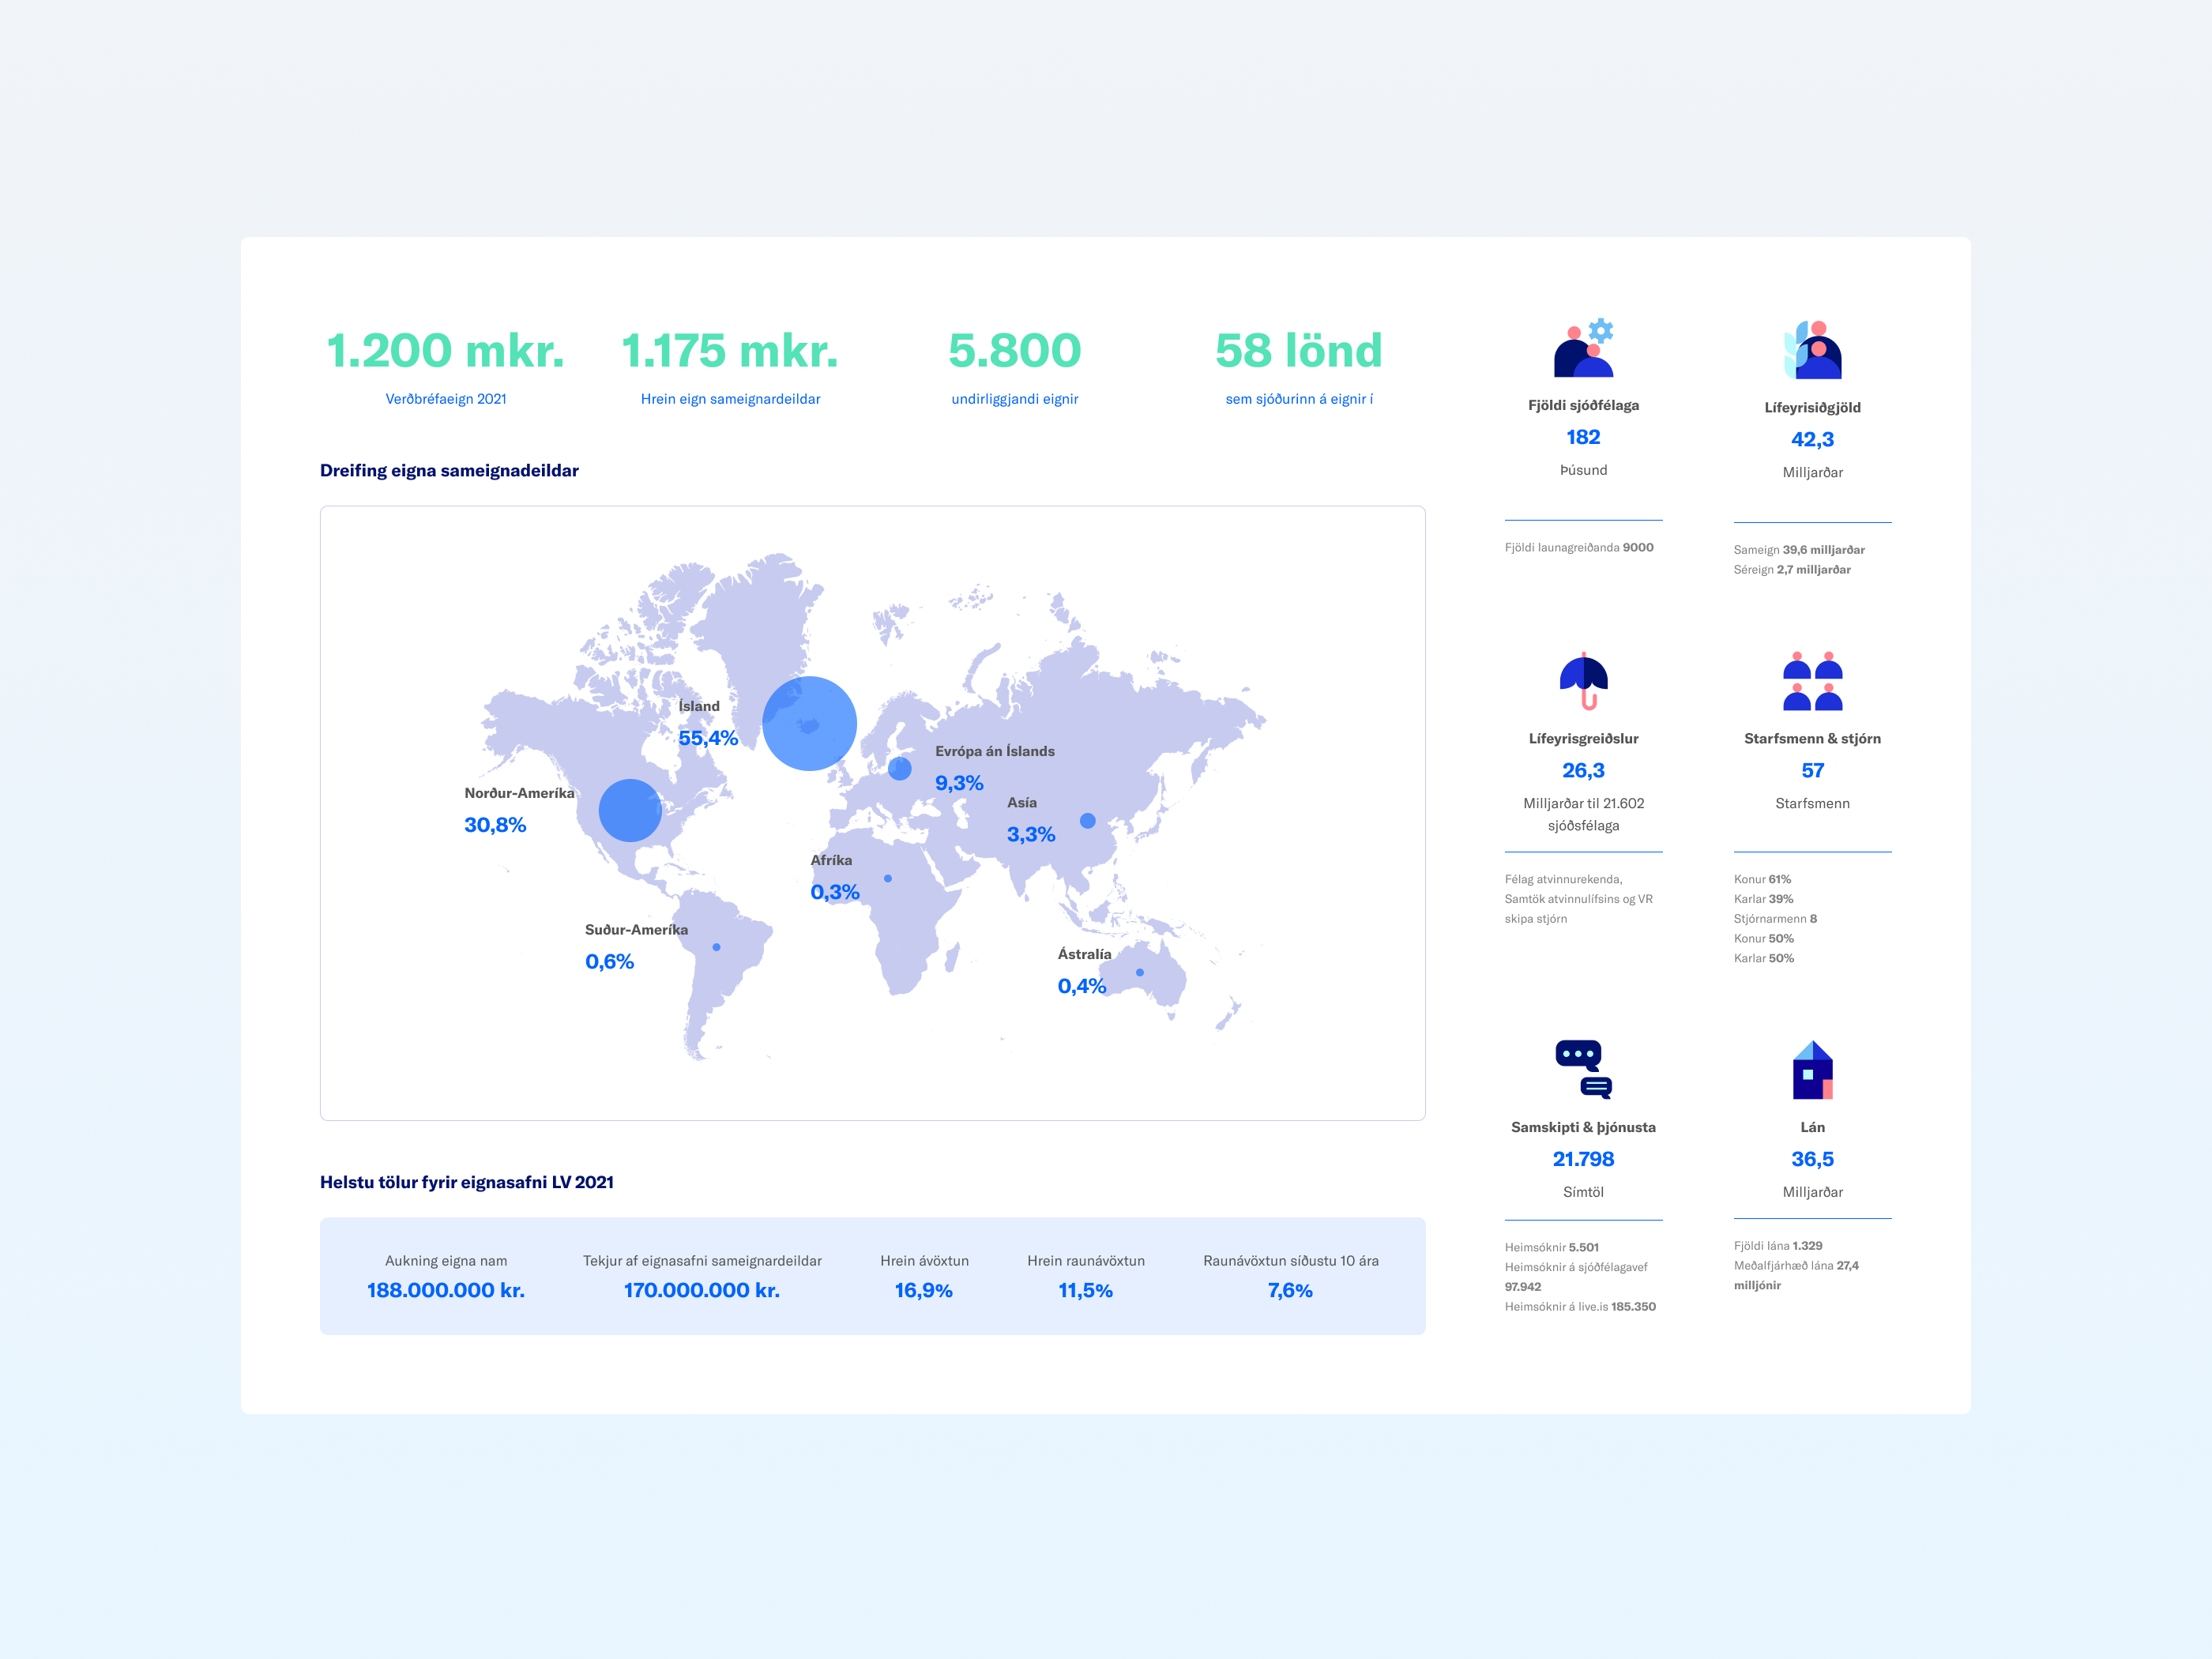The image size is (2212, 1659).
Task: Click the Suður-Ameríka map dot
Action: click(716, 947)
